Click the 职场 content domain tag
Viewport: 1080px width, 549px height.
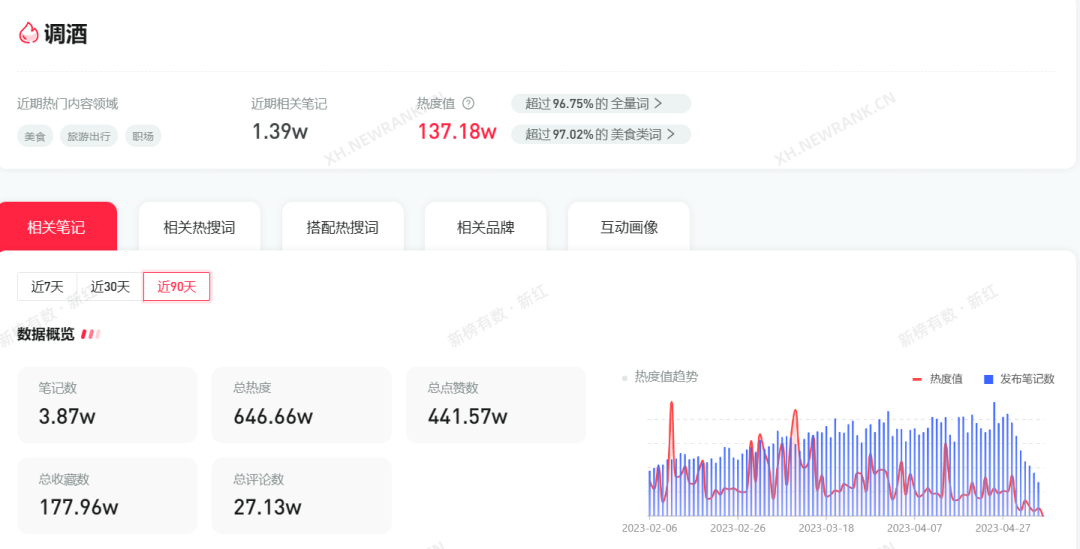143,136
